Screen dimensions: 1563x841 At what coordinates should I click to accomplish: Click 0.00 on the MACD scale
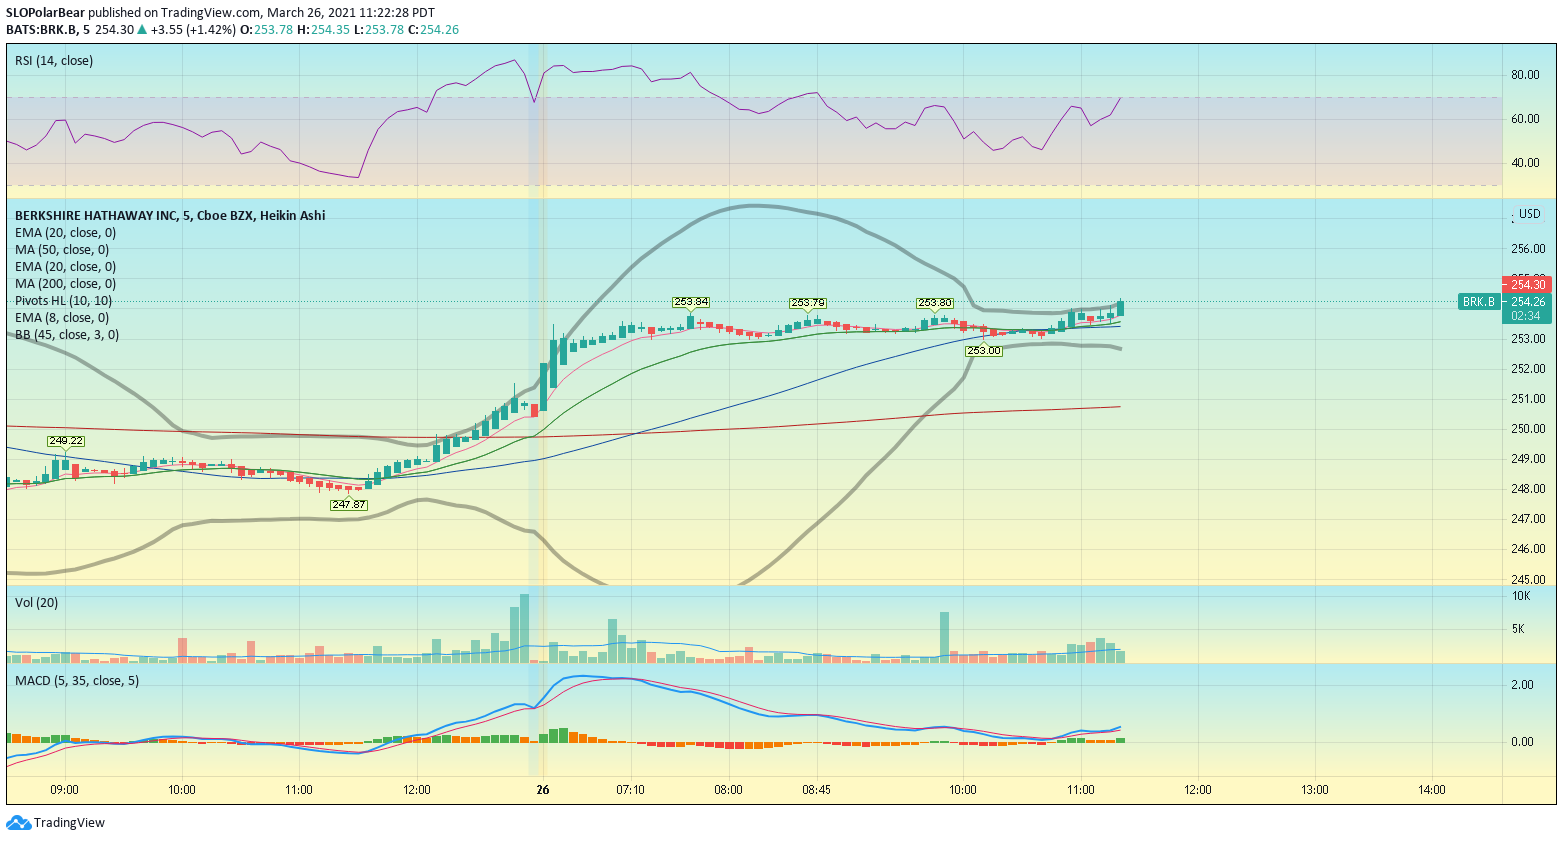[1522, 742]
